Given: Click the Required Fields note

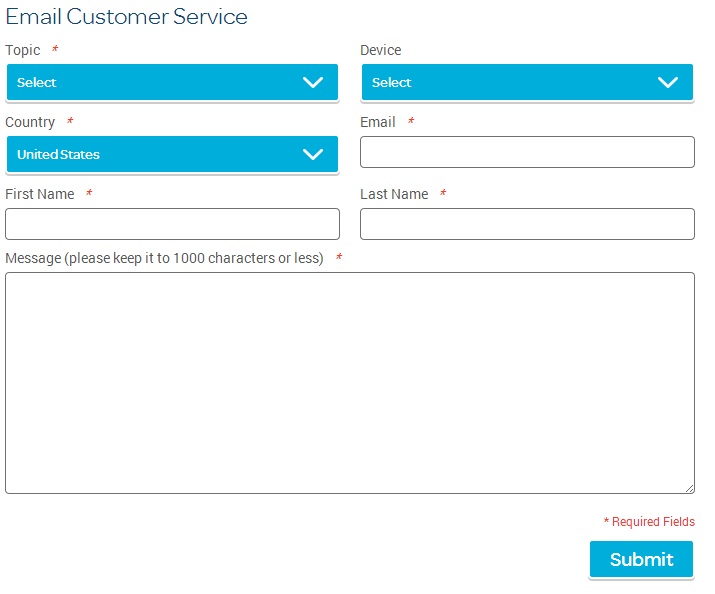Looking at the screenshot, I should click(649, 522).
